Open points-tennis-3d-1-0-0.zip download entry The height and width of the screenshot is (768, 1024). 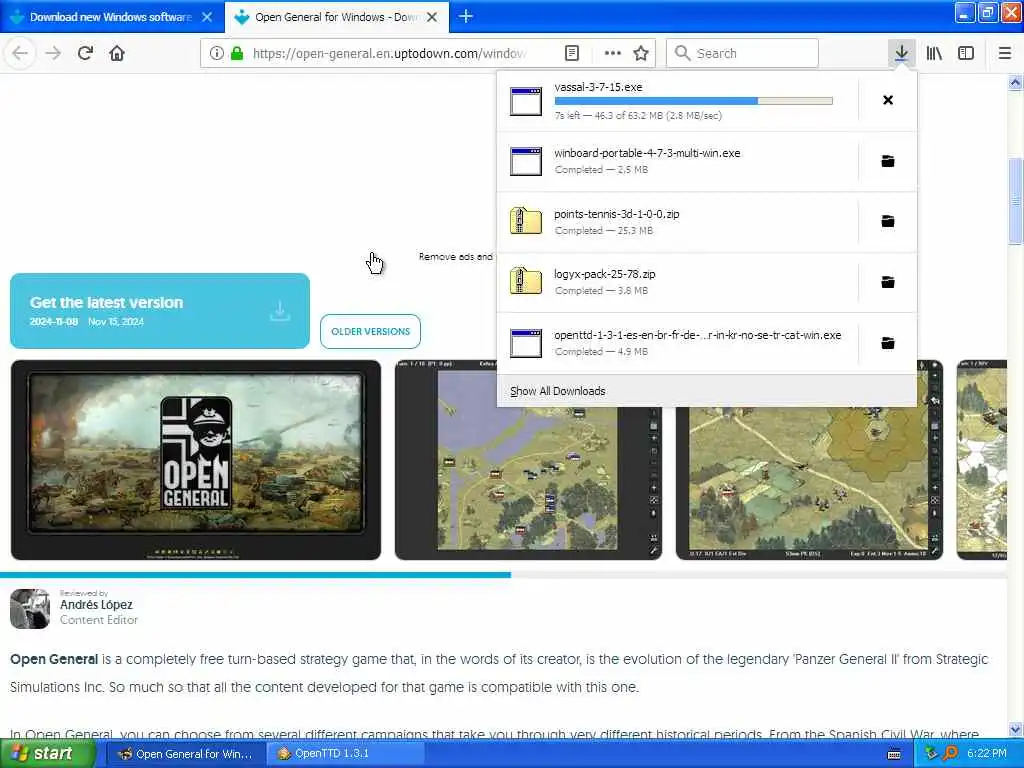(x=677, y=221)
